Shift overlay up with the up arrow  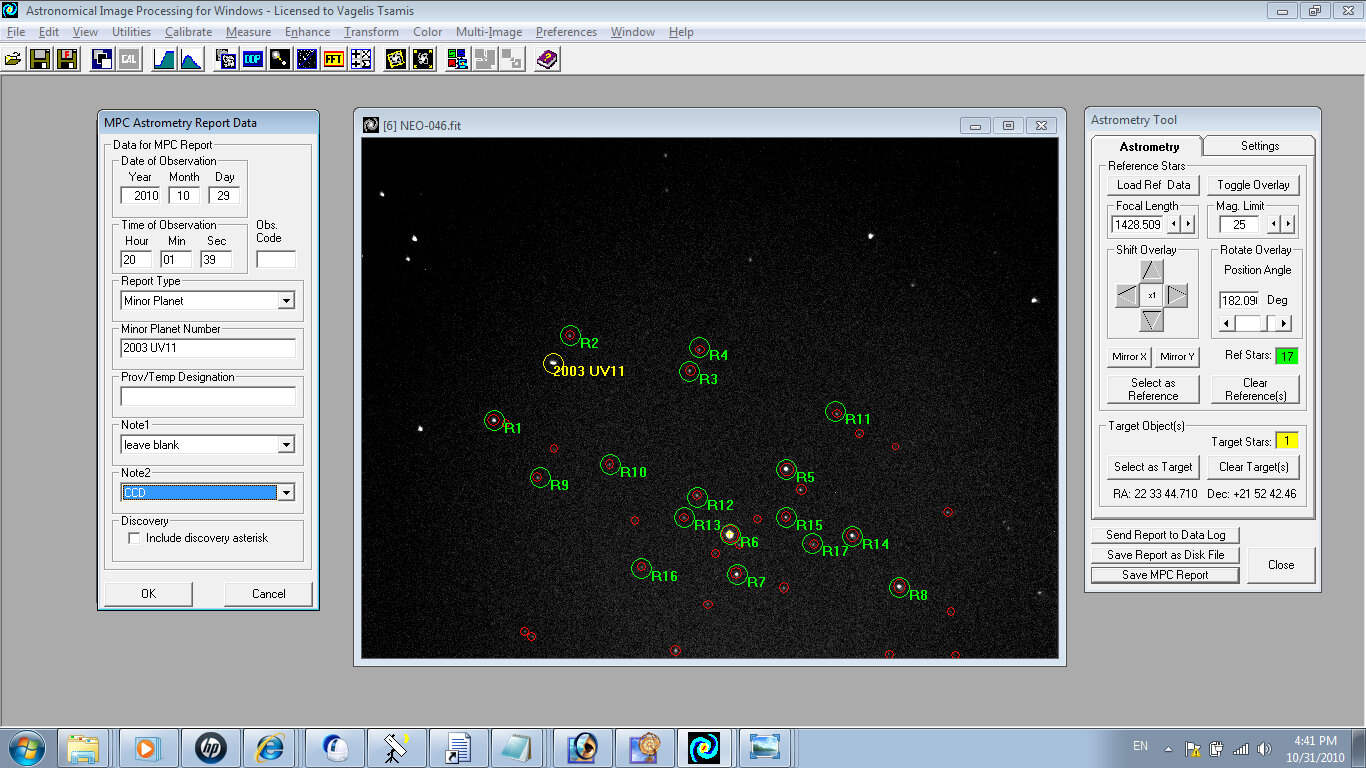point(1152,270)
